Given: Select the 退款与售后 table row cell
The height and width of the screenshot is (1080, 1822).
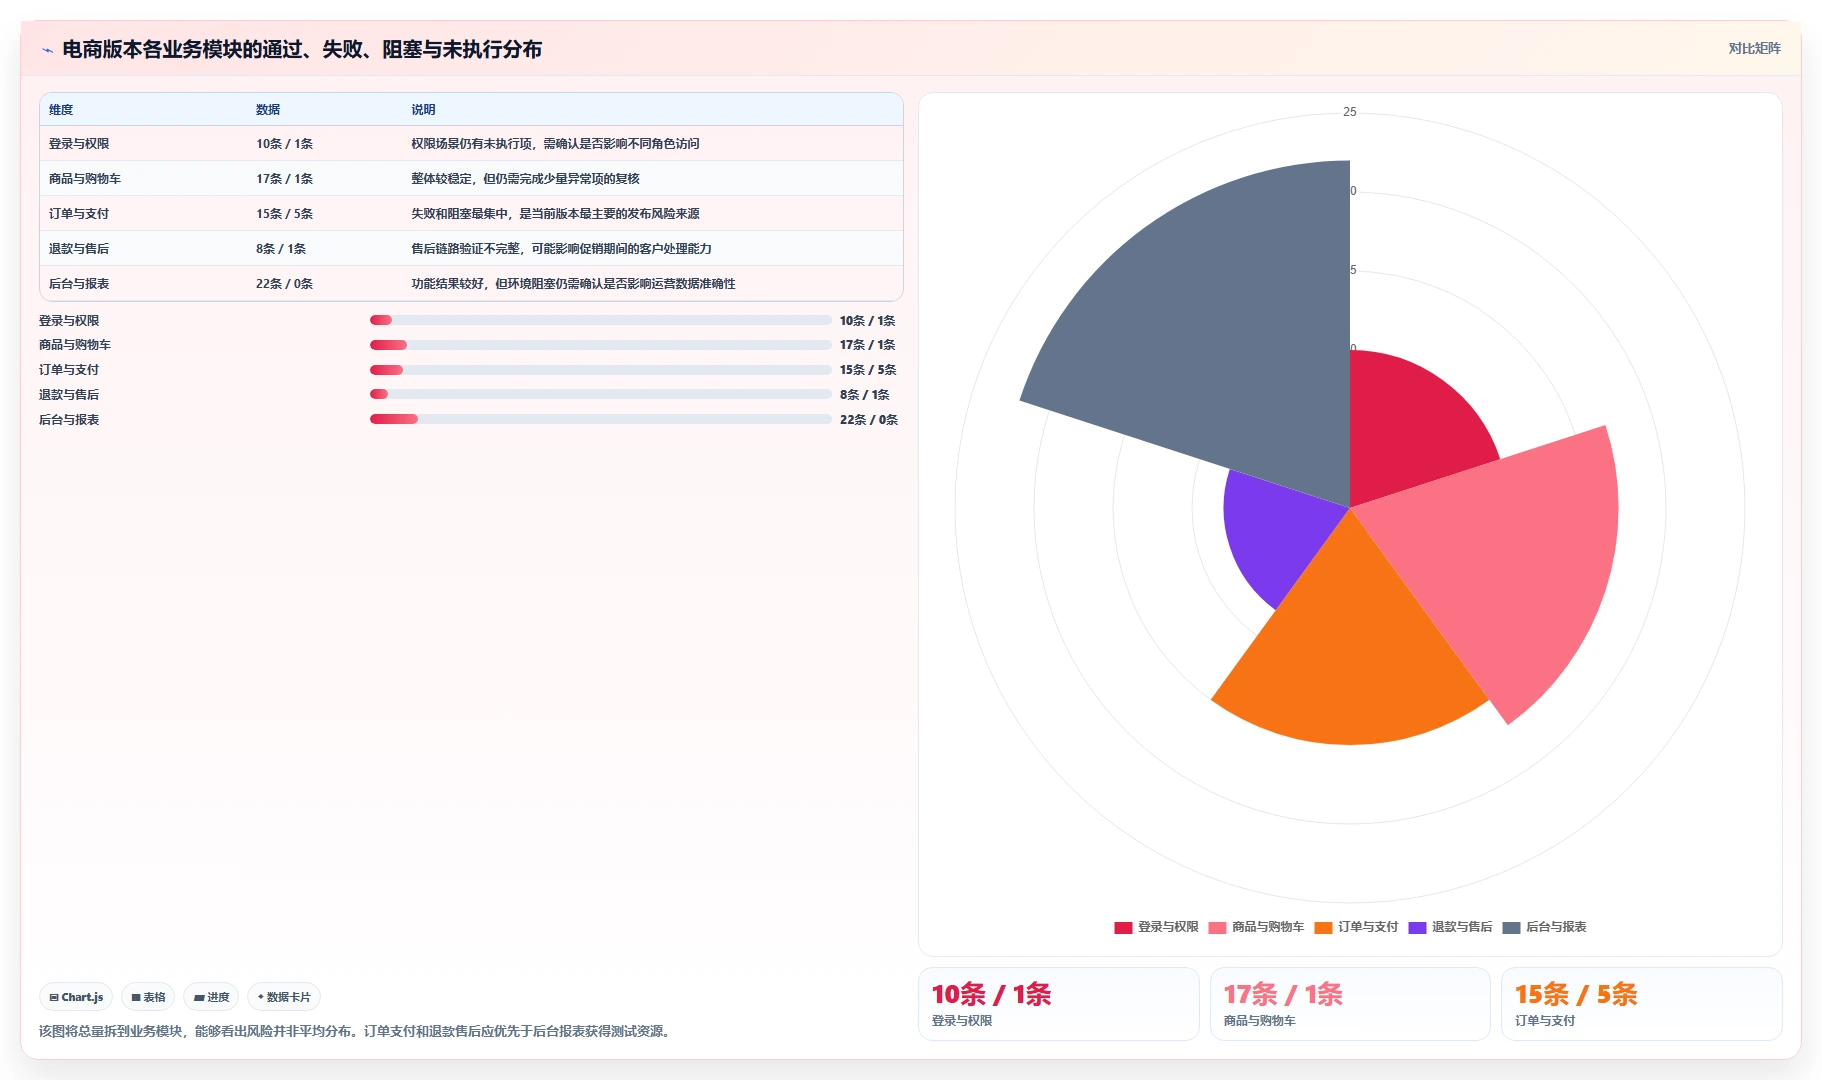Looking at the screenshot, I should [x=79, y=249].
